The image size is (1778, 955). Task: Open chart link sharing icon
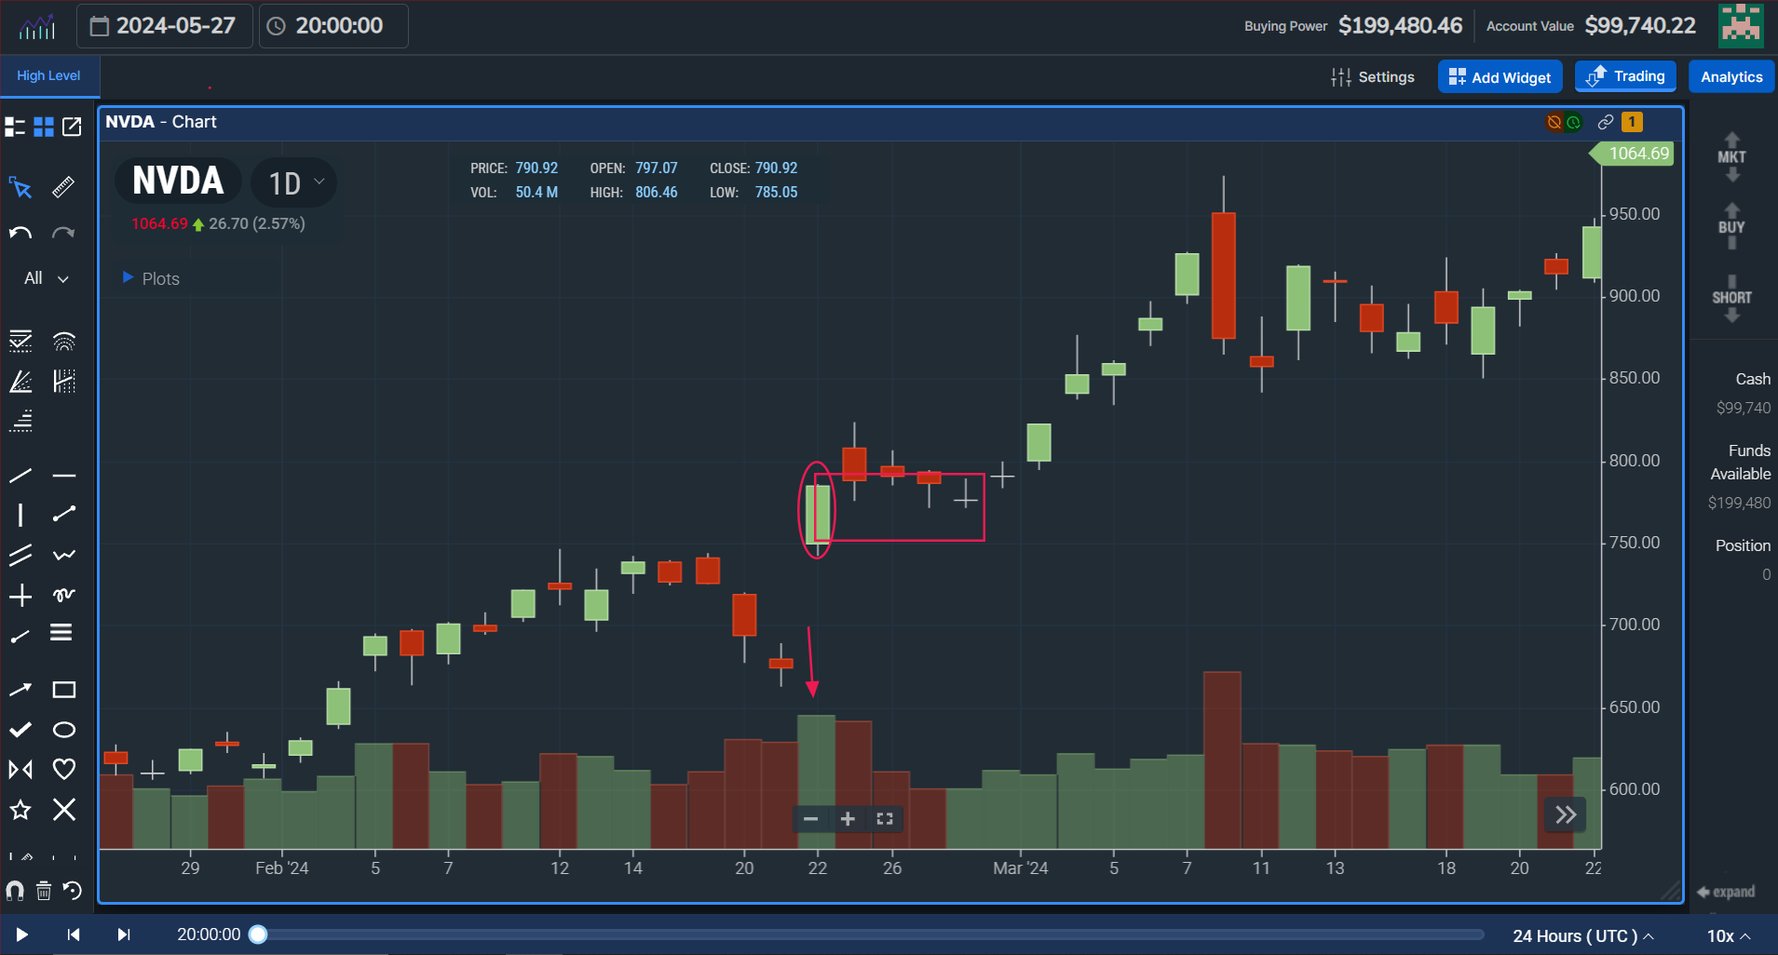(x=1606, y=121)
